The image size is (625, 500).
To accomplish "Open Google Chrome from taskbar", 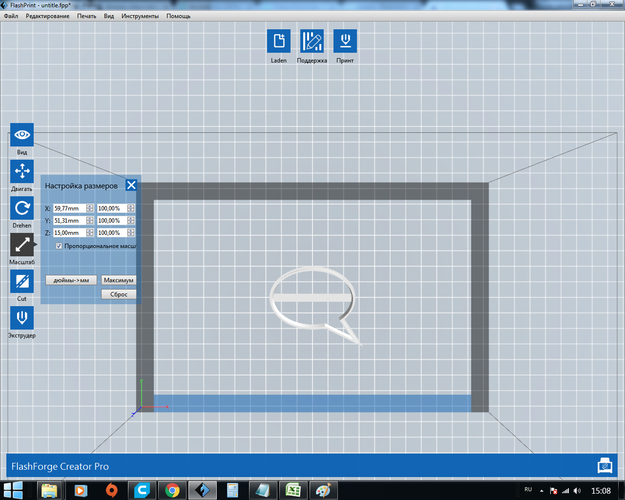I will tap(172, 490).
